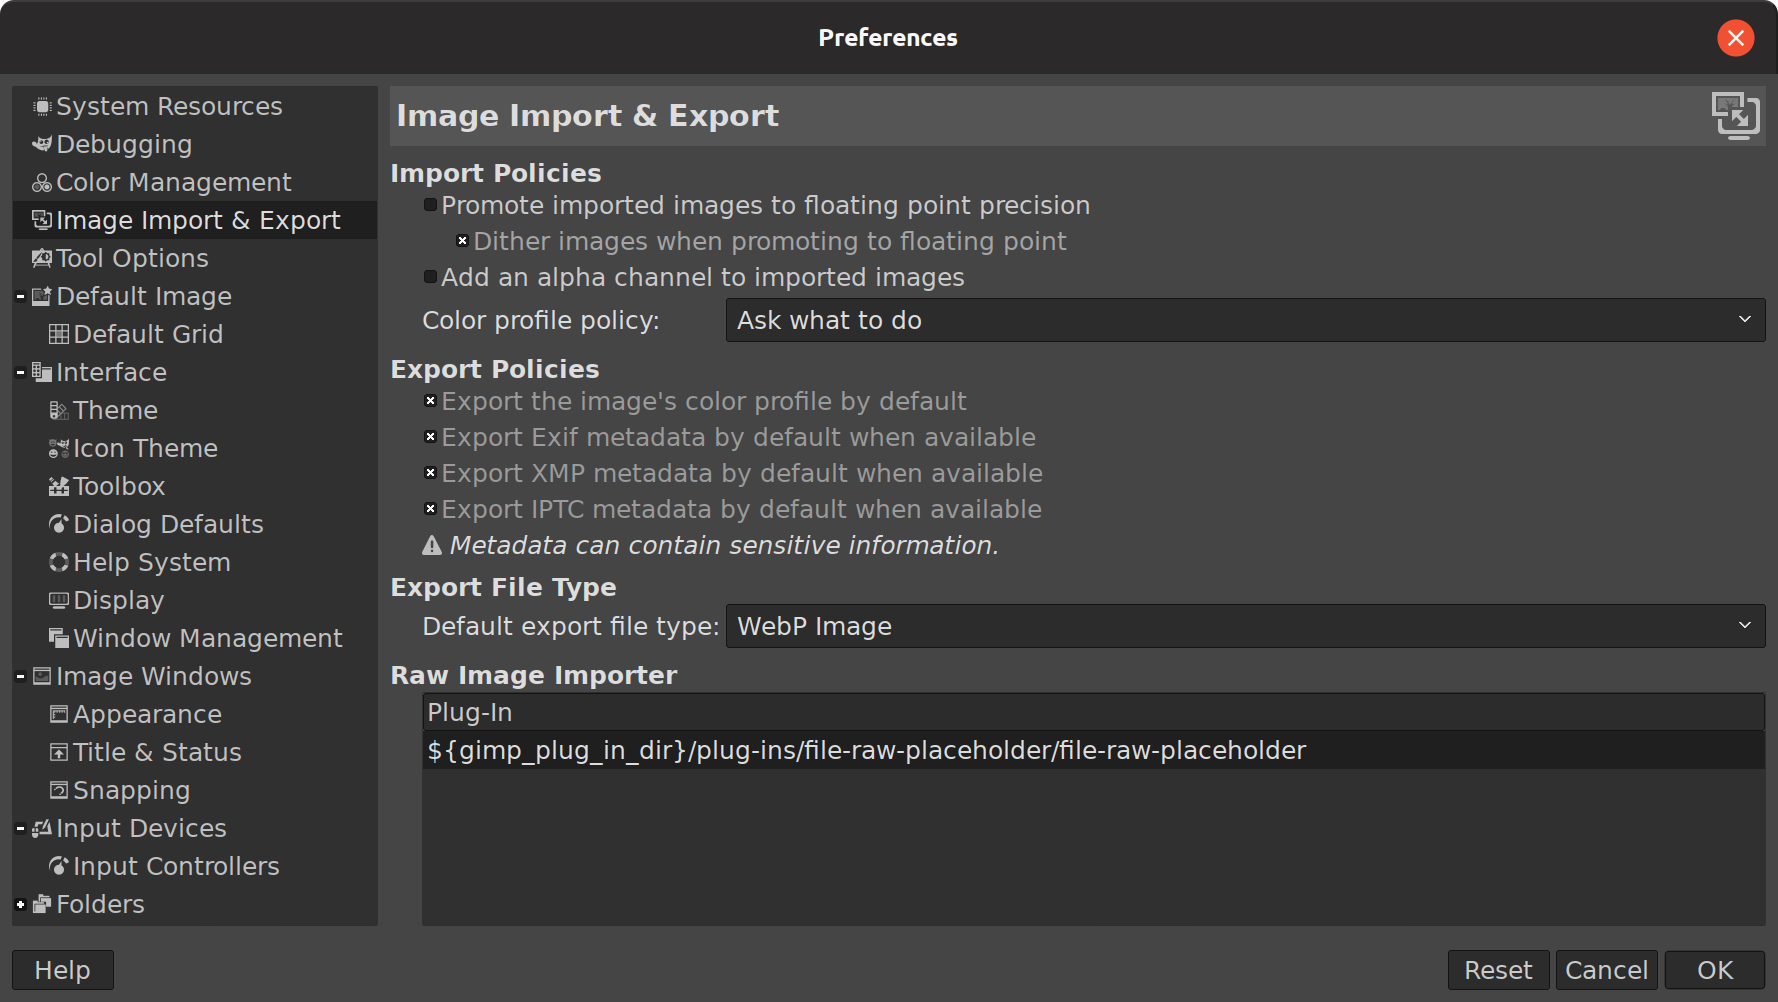Click the Reset button

click(x=1498, y=970)
